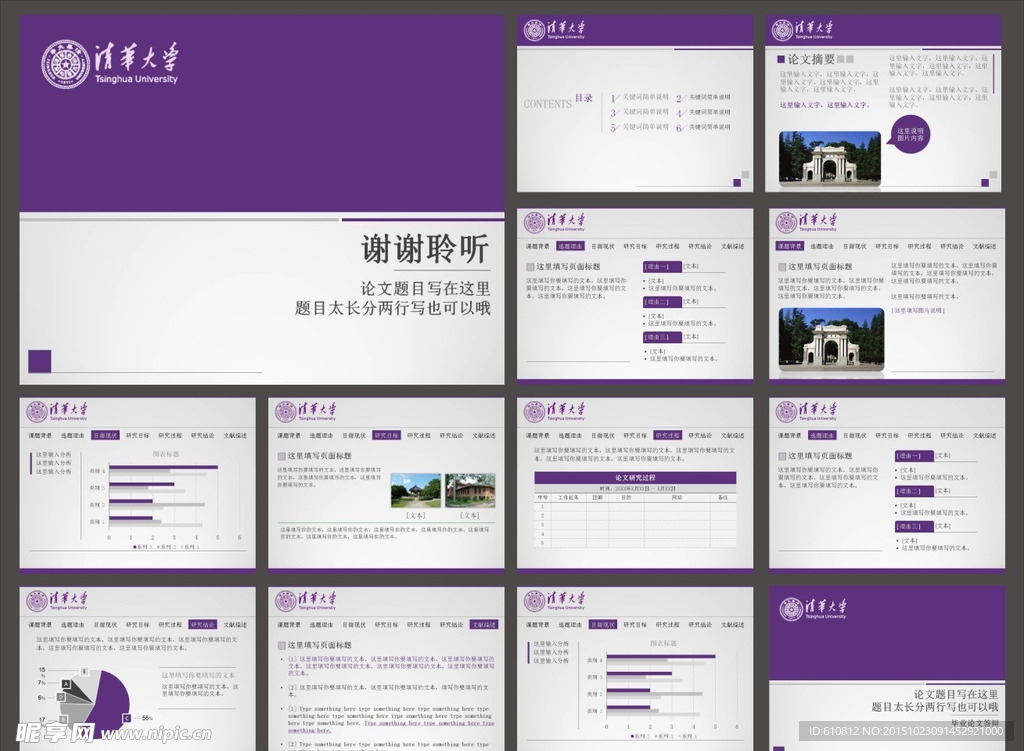Click the CONTENTS heading on the contents slide
Screen dimensions: 1024x751
547,104
